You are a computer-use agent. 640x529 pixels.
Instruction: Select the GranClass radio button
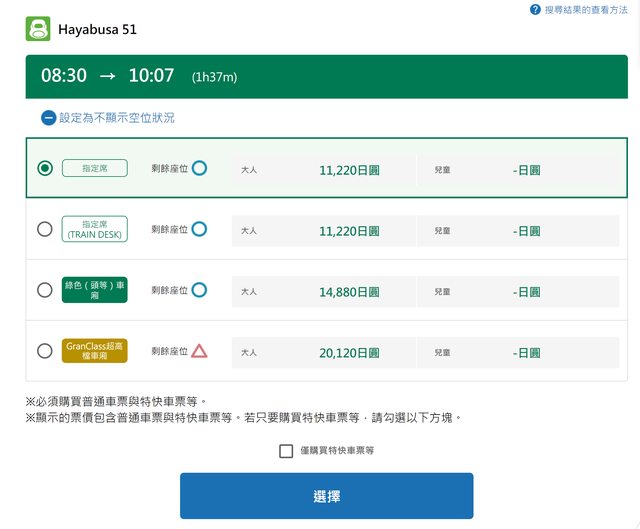[x=45, y=351]
